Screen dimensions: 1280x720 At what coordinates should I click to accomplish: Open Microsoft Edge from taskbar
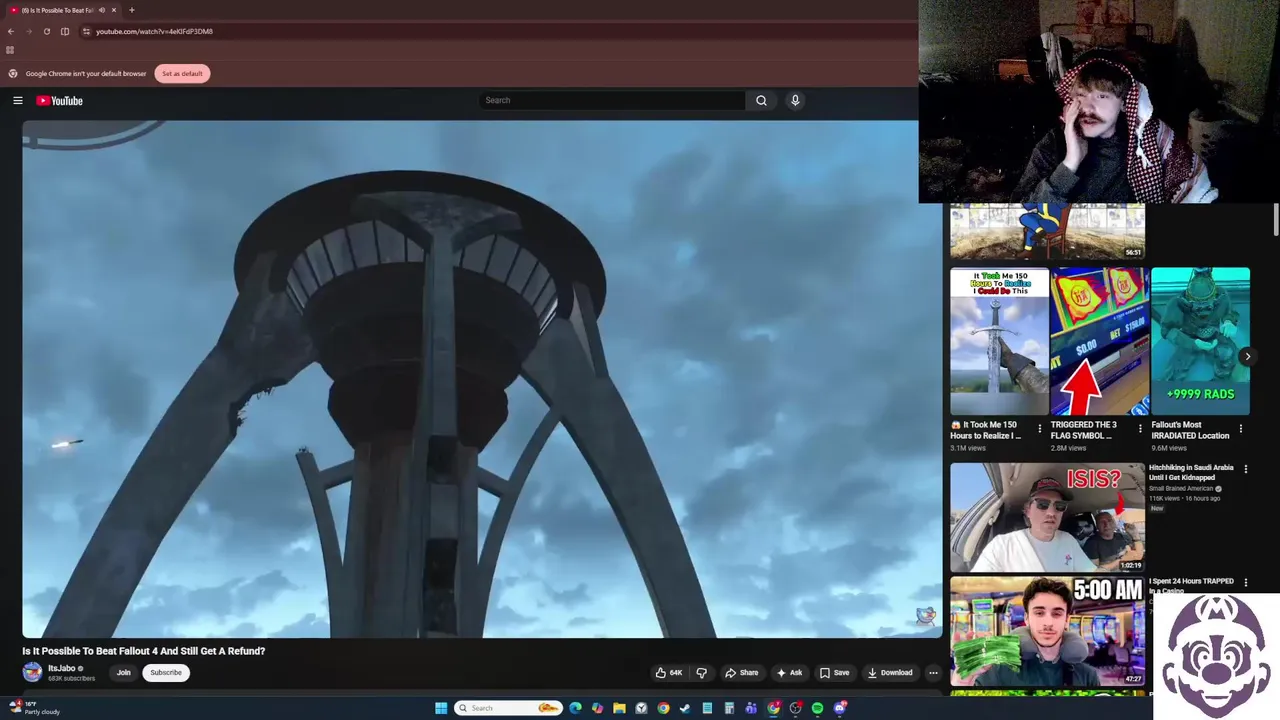575,708
